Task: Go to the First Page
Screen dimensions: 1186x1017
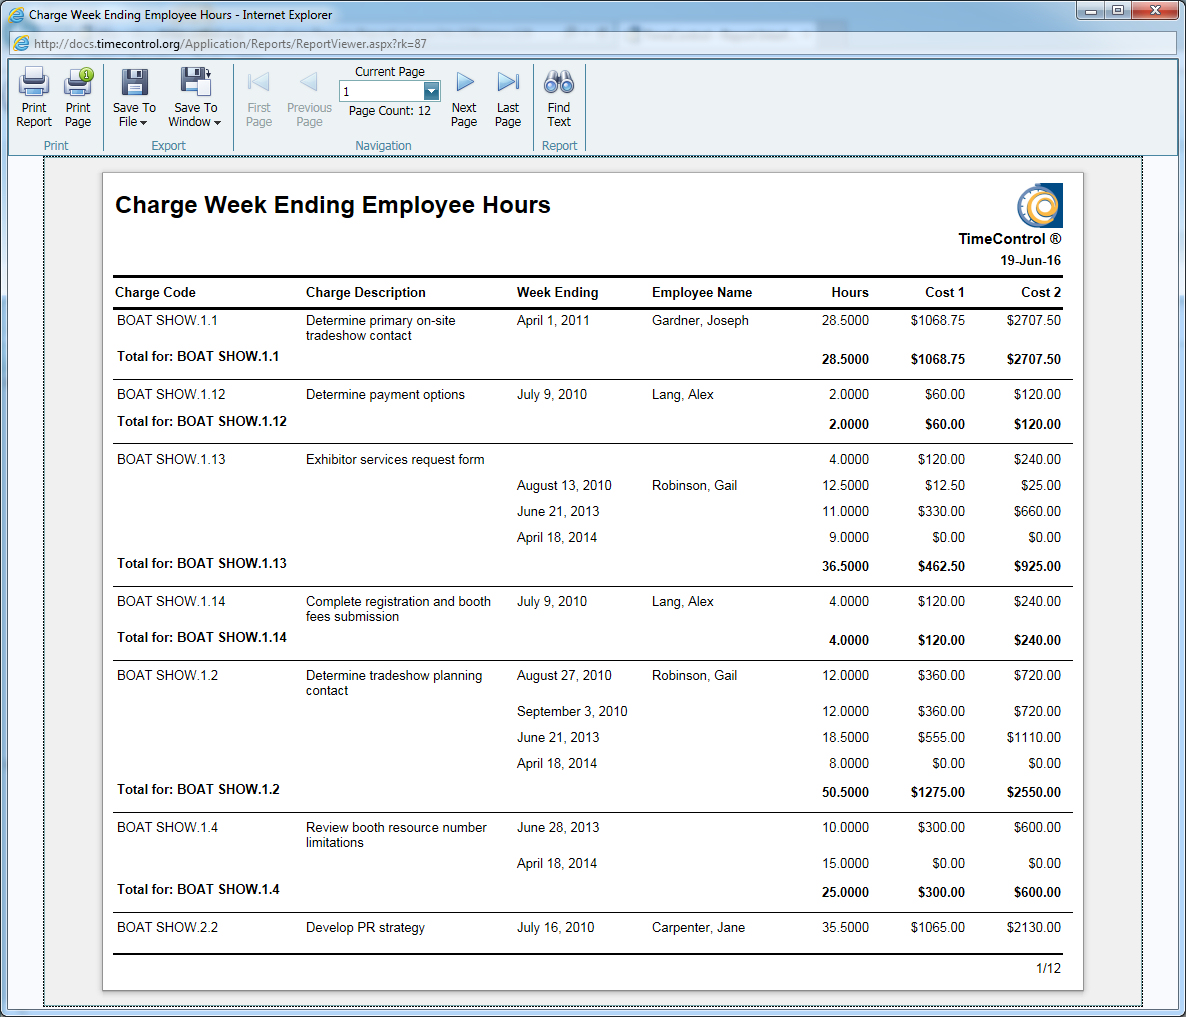Action: 259,99
